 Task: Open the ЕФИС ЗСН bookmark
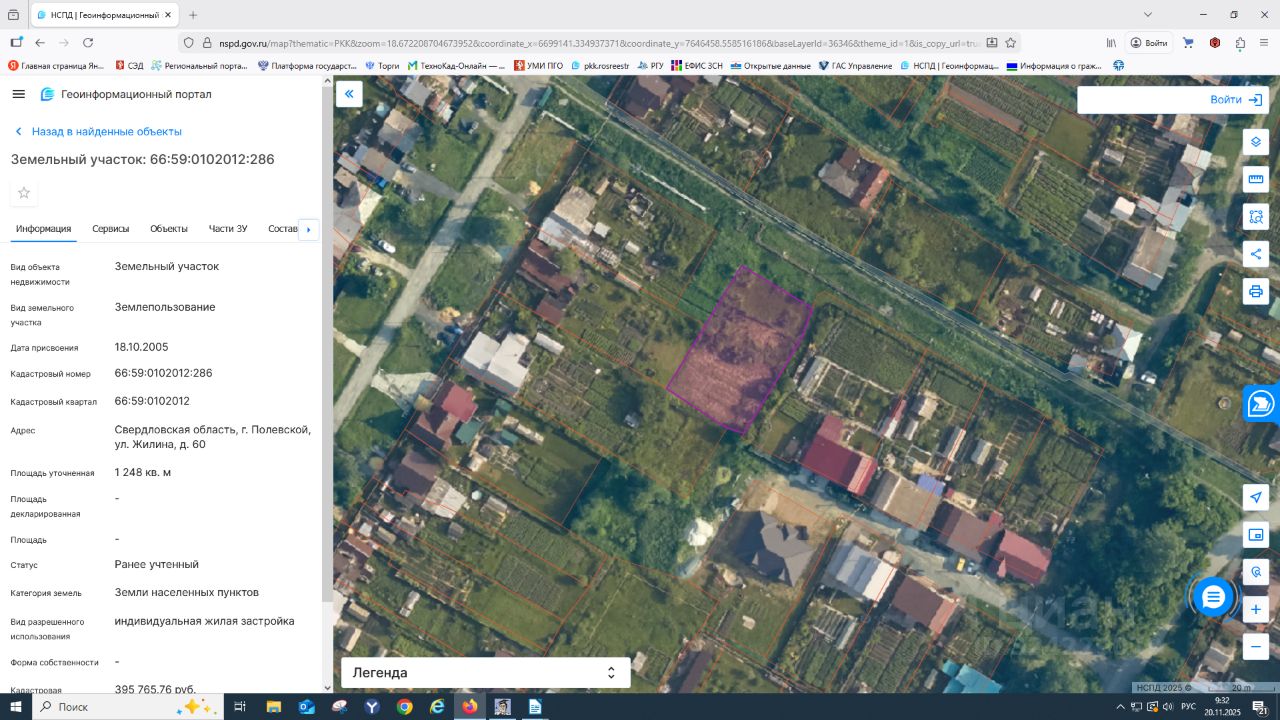click(697, 66)
